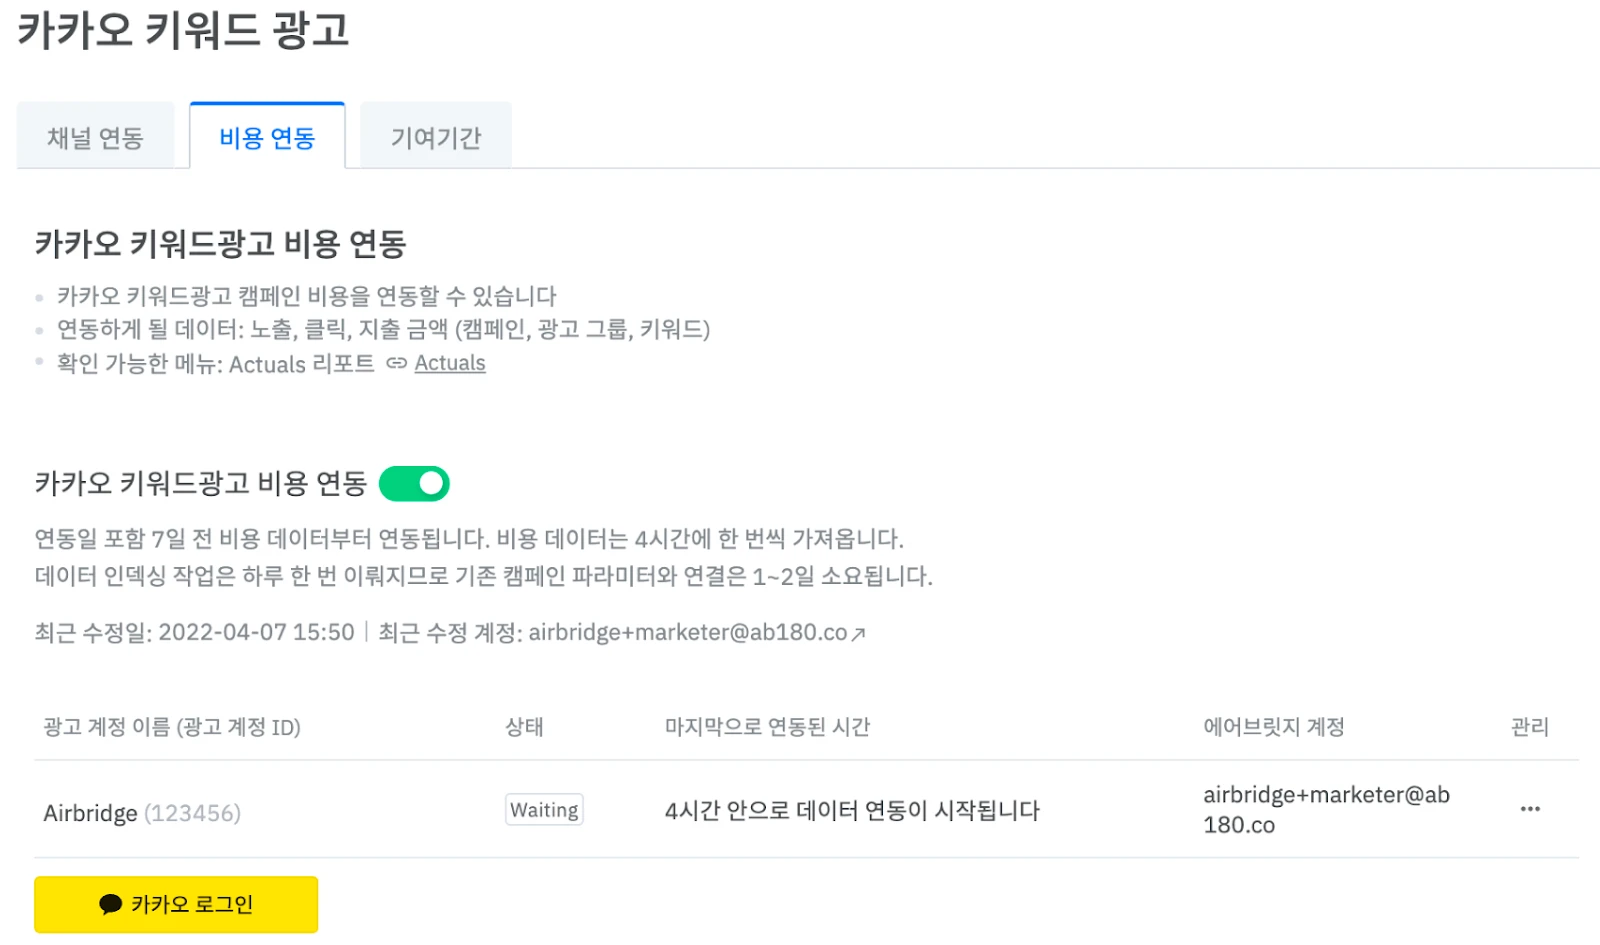Click the Waiting status badge
The height and width of the screenshot is (945, 1600).
pyautogui.click(x=544, y=810)
